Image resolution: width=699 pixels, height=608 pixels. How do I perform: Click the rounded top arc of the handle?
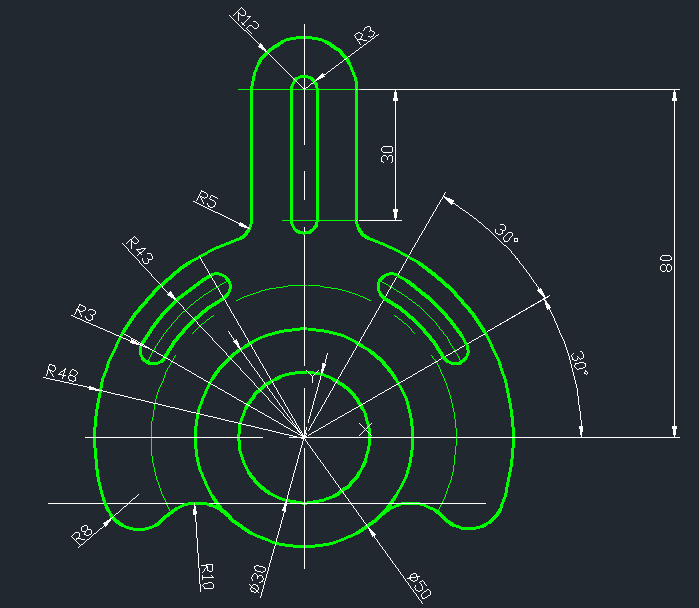point(304,38)
